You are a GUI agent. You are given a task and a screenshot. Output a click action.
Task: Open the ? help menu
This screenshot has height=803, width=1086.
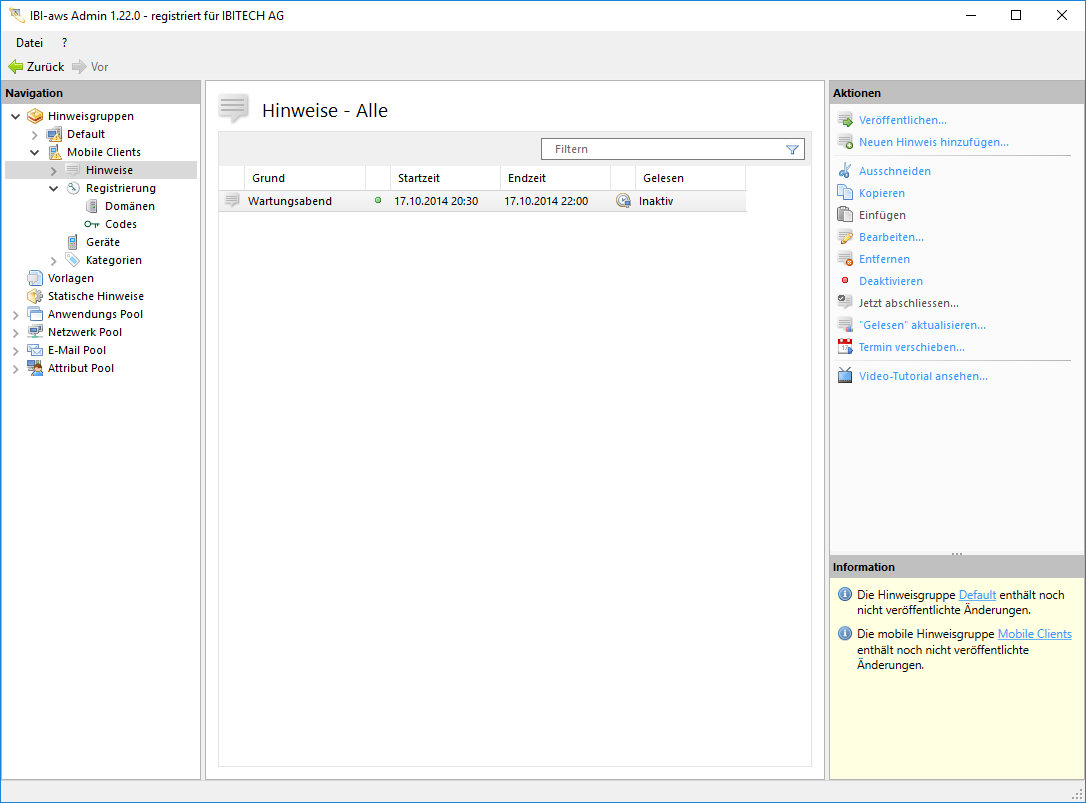tap(65, 43)
